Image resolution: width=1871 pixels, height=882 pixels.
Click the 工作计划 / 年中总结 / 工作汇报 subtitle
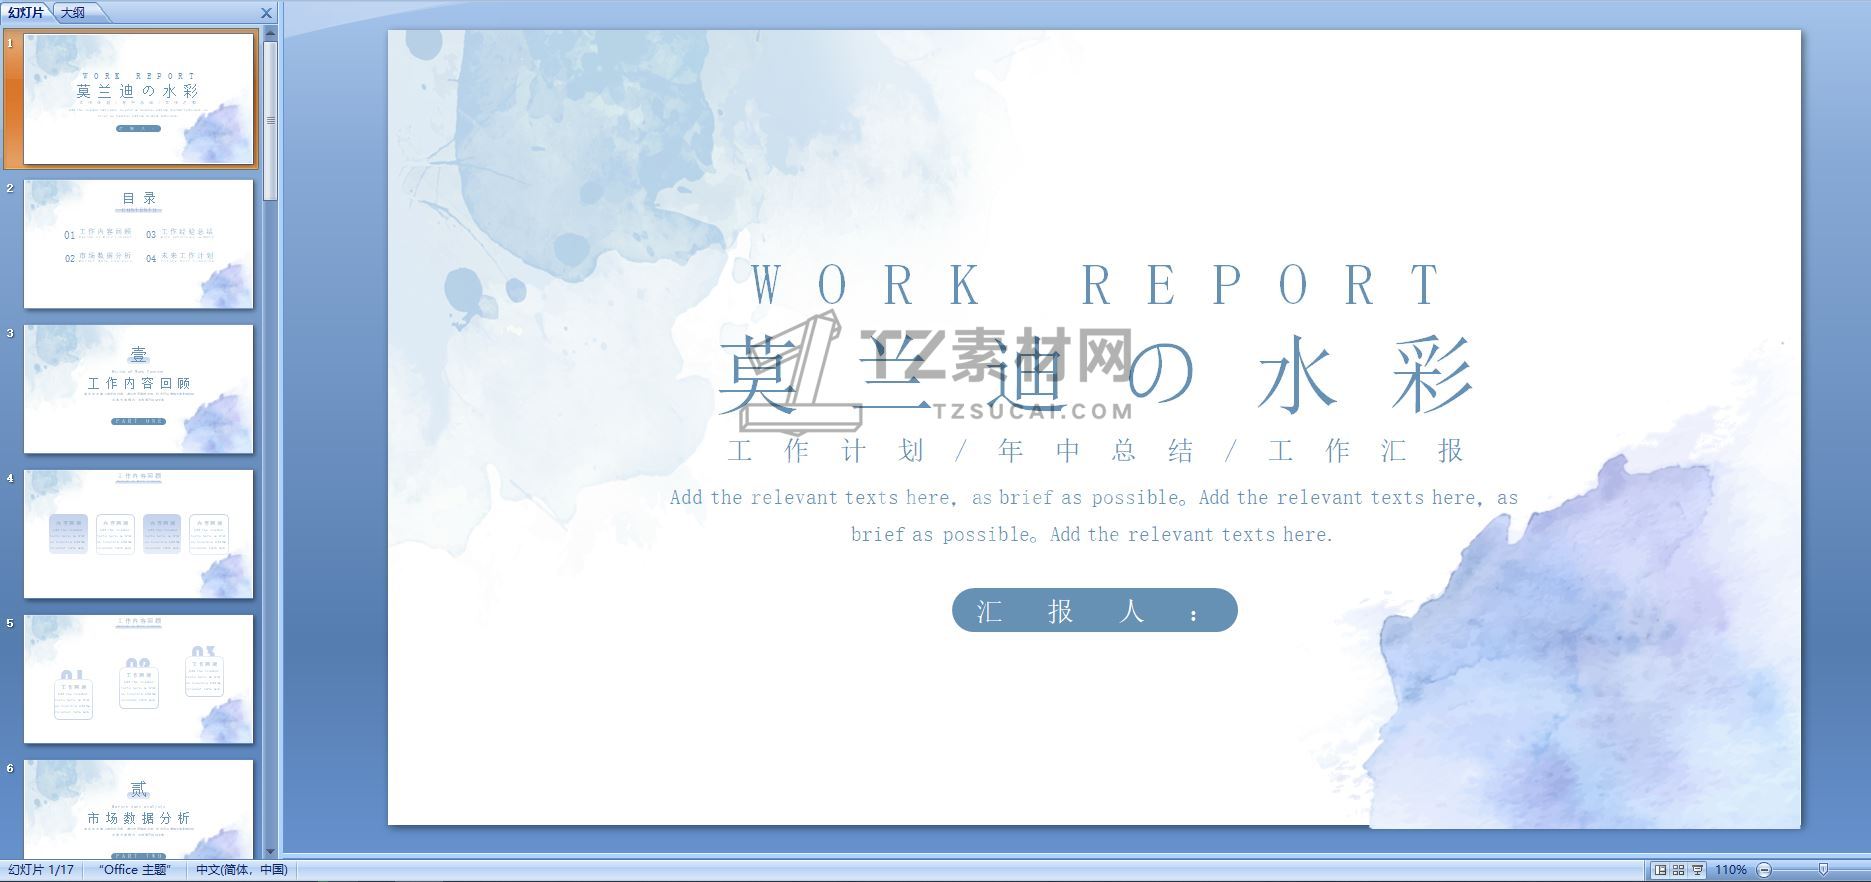pyautogui.click(x=1095, y=451)
